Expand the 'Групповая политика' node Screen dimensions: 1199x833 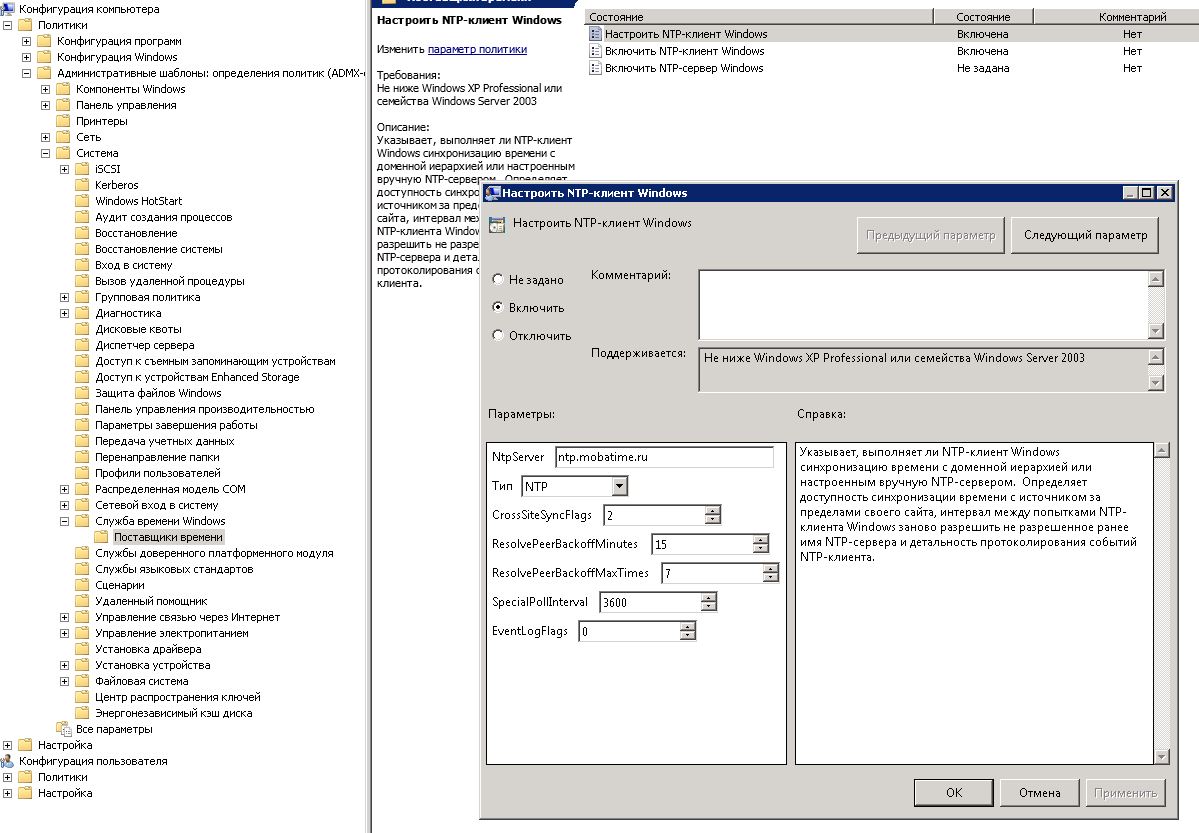coord(64,297)
